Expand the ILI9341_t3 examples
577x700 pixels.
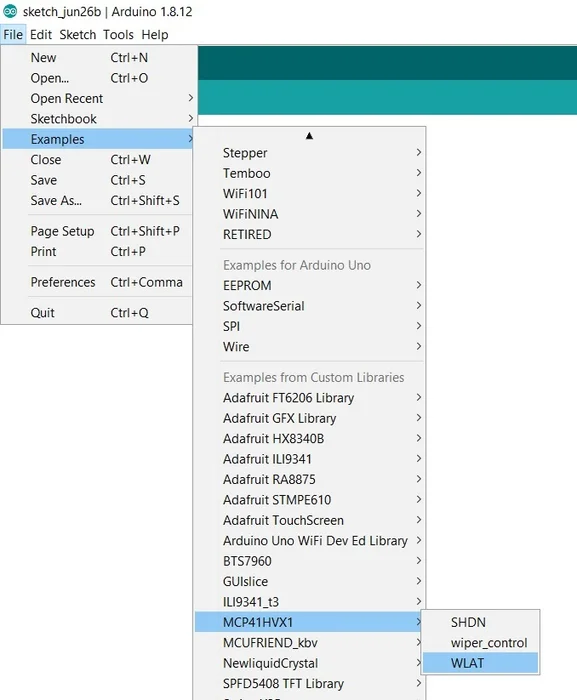(310, 602)
